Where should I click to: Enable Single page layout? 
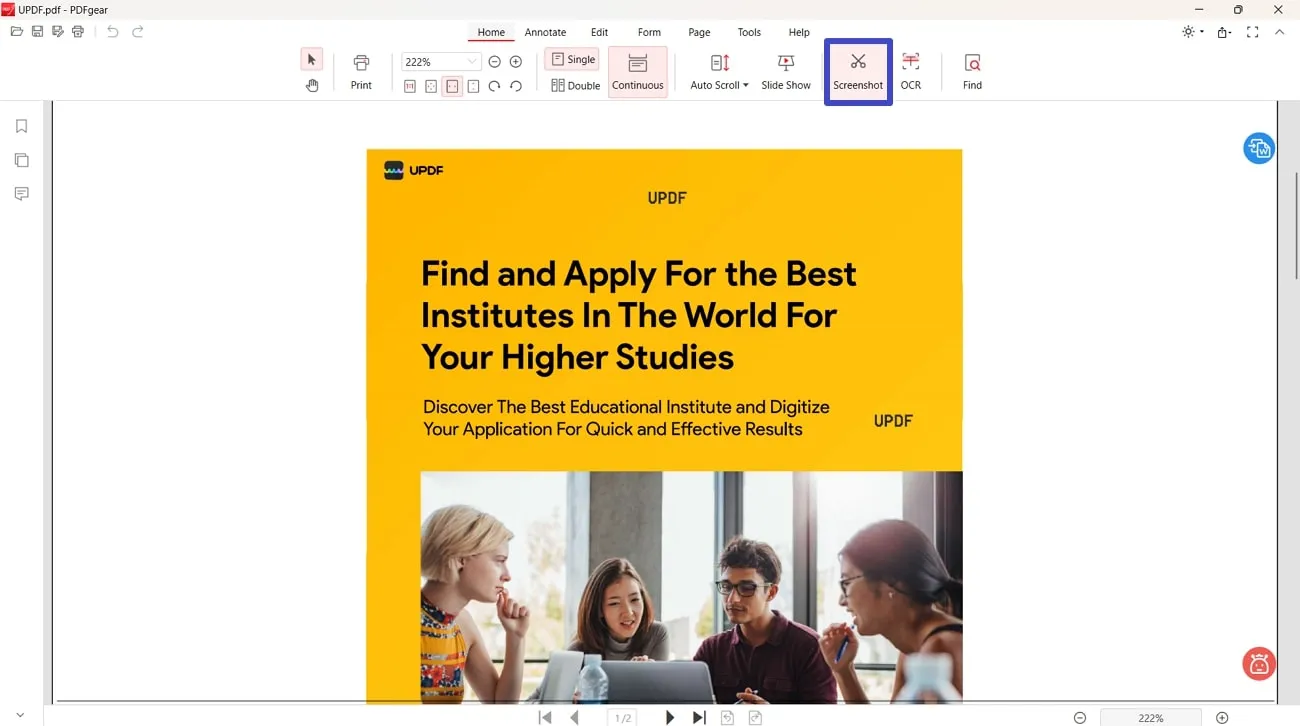pos(571,58)
